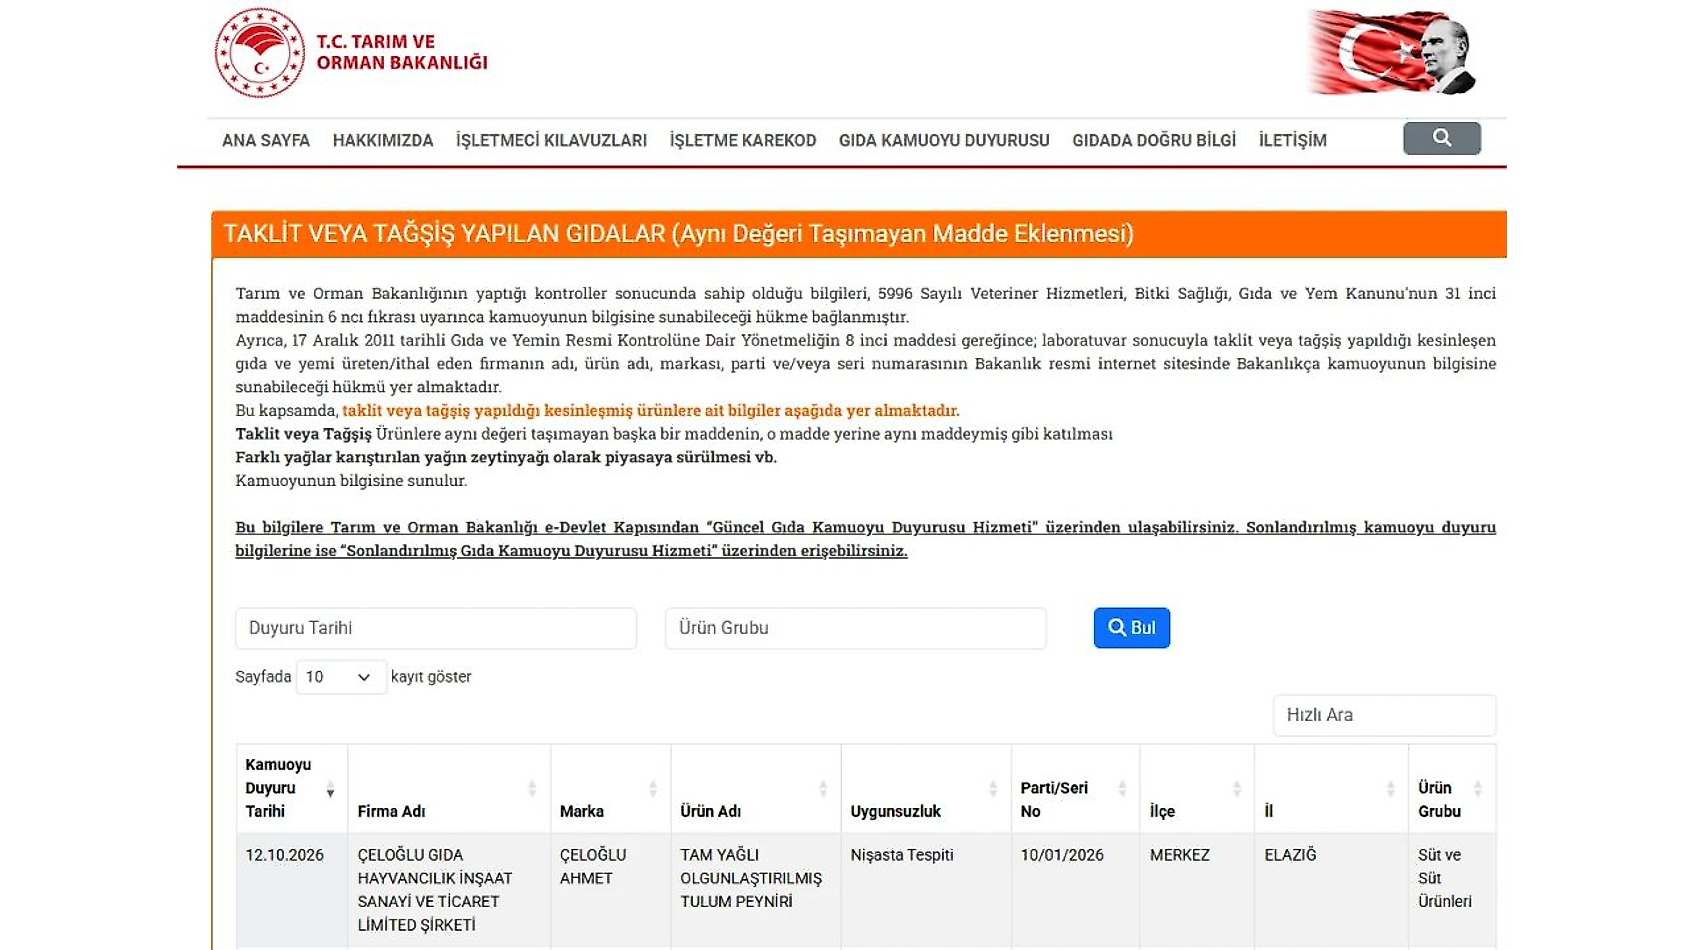This screenshot has width=1682, height=950.
Task: Sort table by Firma Adı column
Action: click(532, 788)
